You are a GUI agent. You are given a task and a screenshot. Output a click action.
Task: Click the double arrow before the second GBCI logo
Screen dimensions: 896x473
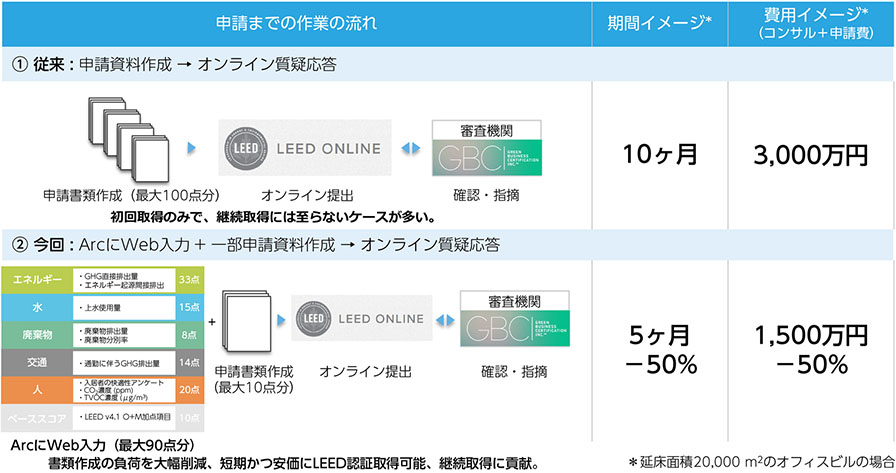(x=446, y=320)
